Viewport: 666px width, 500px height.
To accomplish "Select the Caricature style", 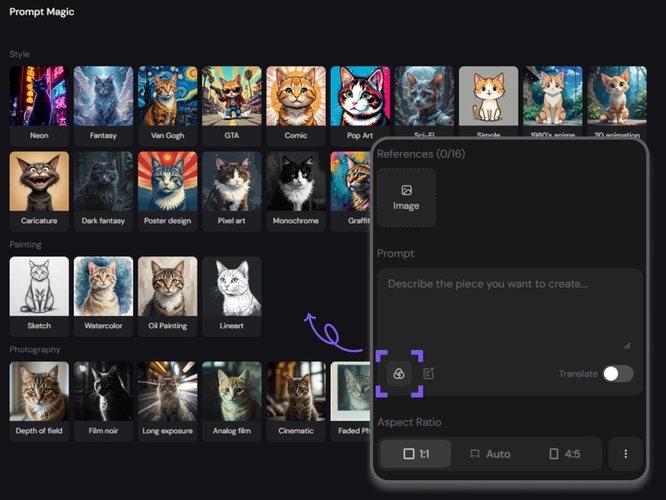I will [39, 191].
